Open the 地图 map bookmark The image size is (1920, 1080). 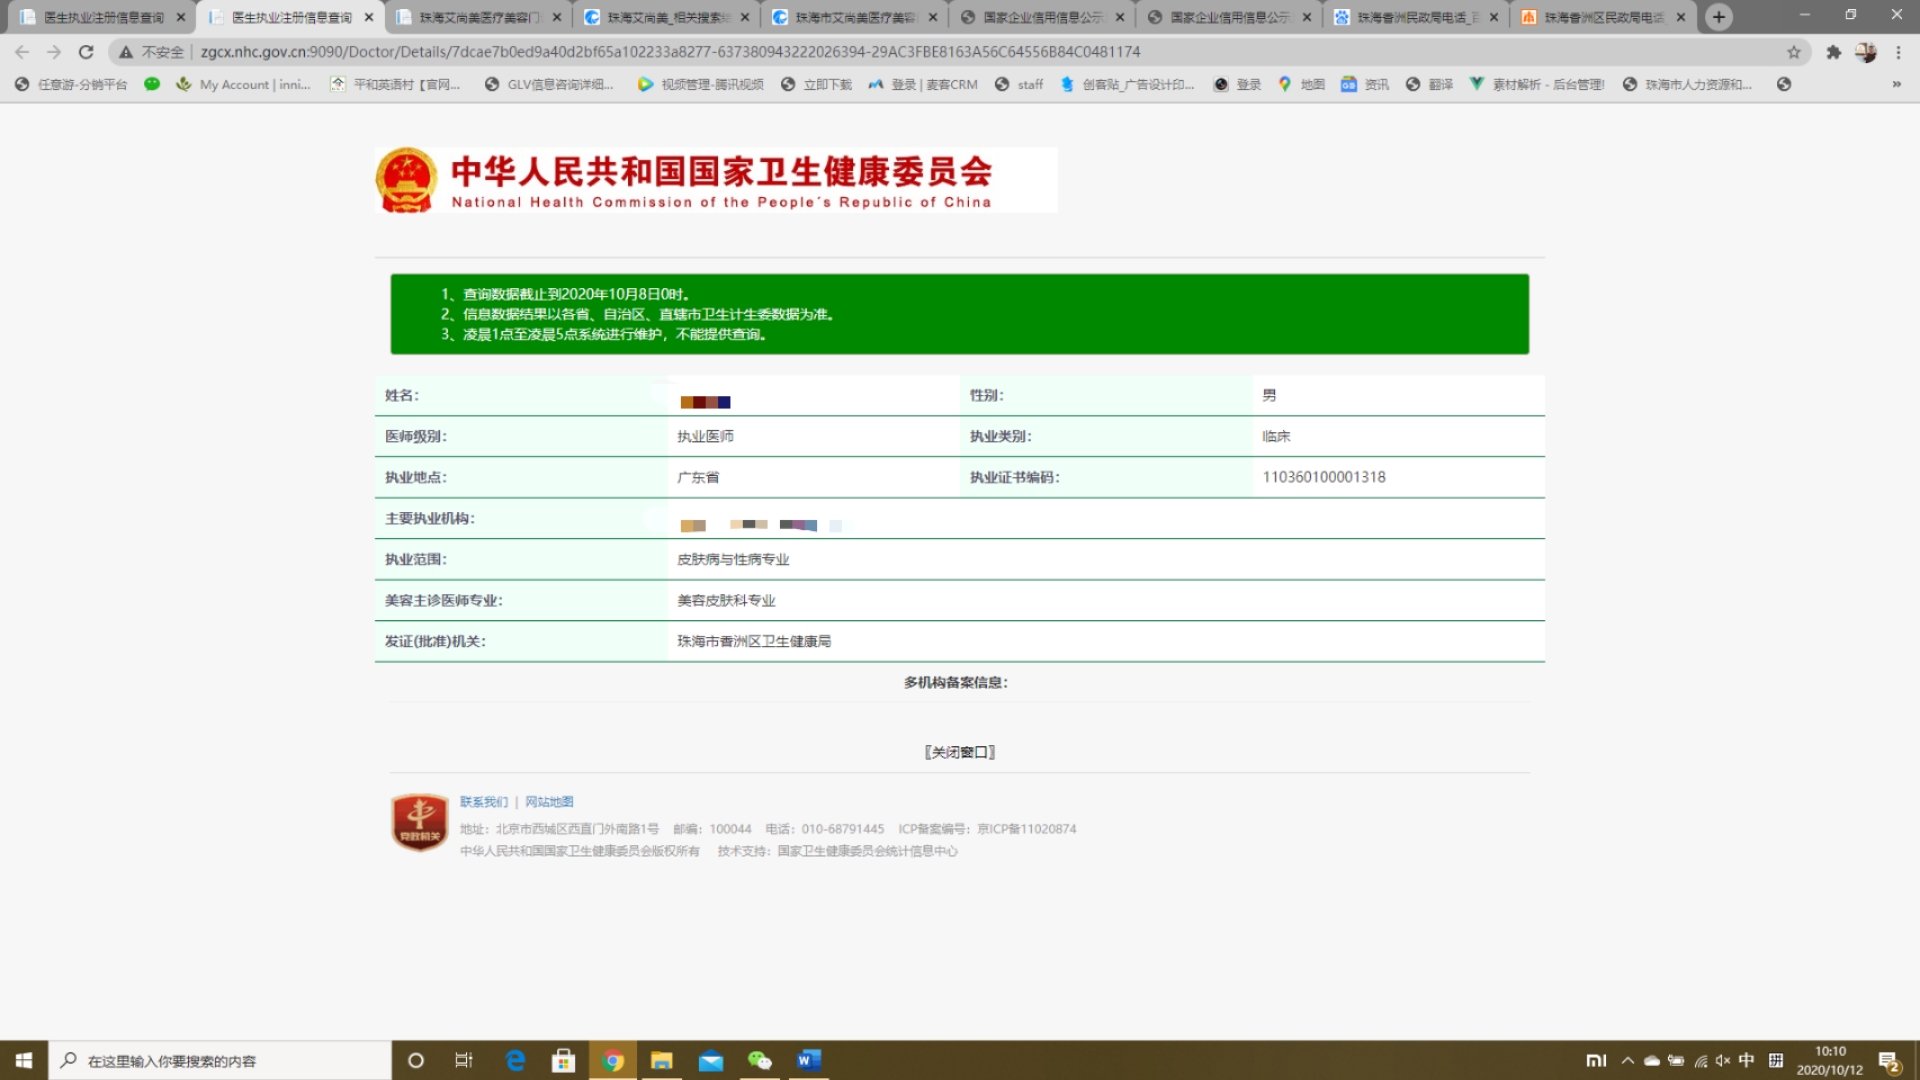pyautogui.click(x=1301, y=84)
